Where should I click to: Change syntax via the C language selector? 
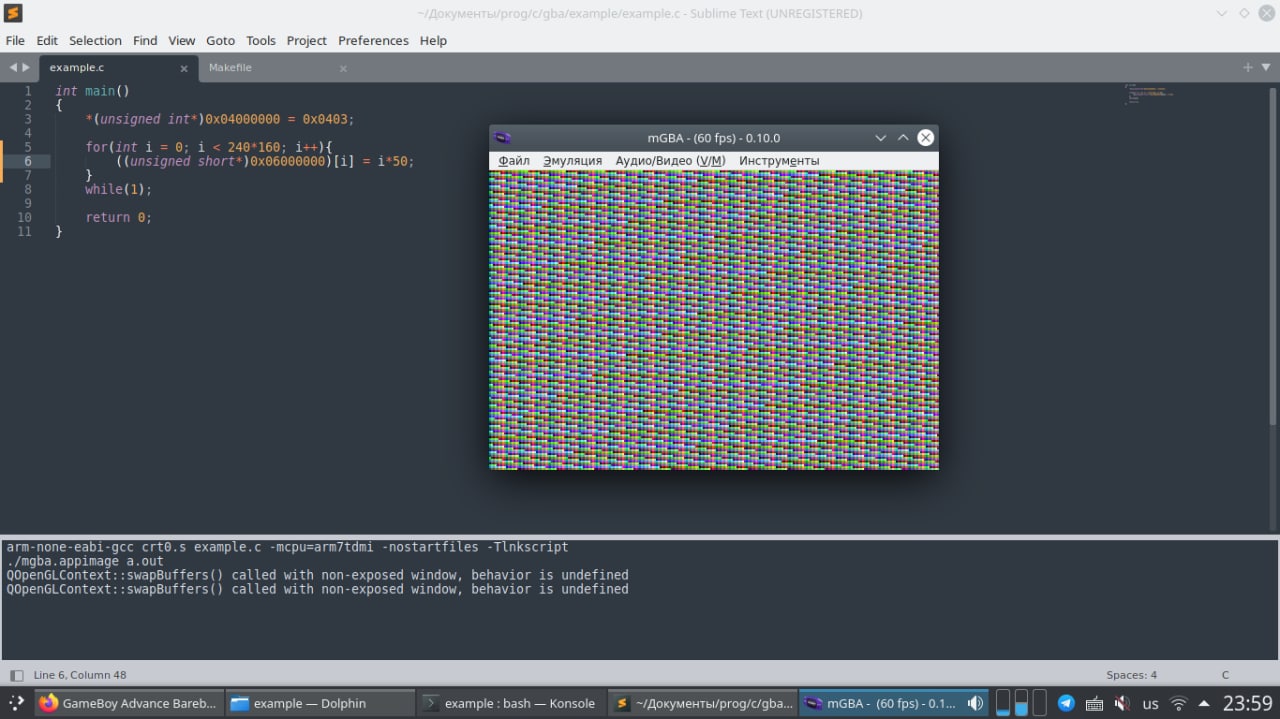pyautogui.click(x=1225, y=675)
